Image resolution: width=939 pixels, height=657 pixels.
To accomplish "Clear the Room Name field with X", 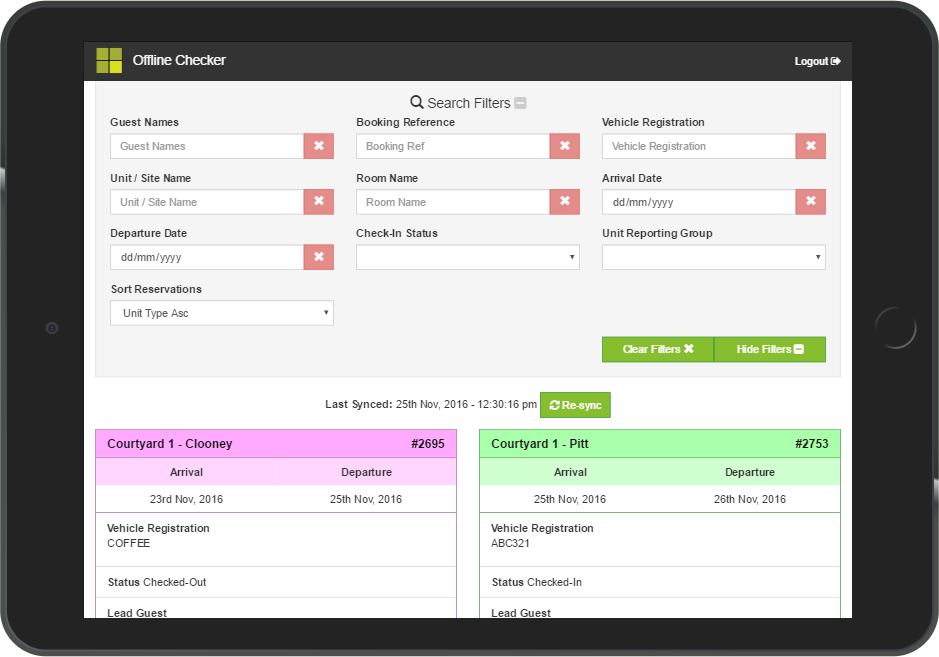I will [x=564, y=202].
